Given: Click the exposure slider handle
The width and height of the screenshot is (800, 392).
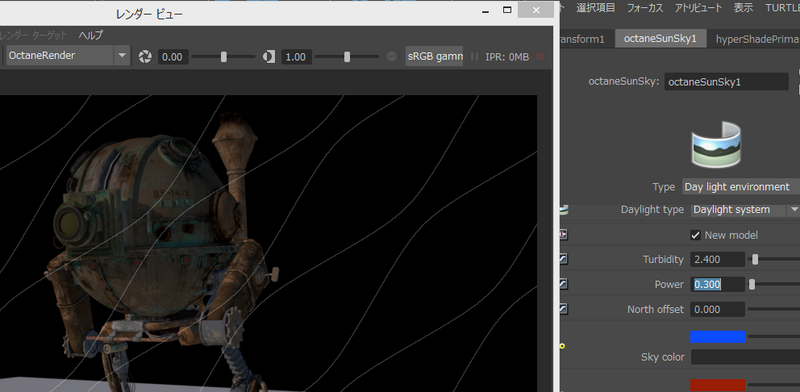Looking at the screenshot, I should (223, 57).
